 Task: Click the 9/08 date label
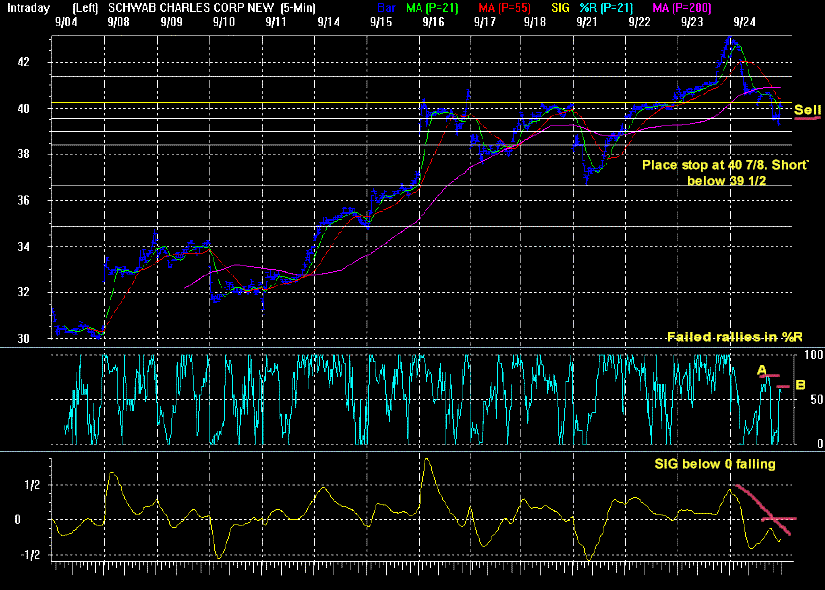(118, 22)
